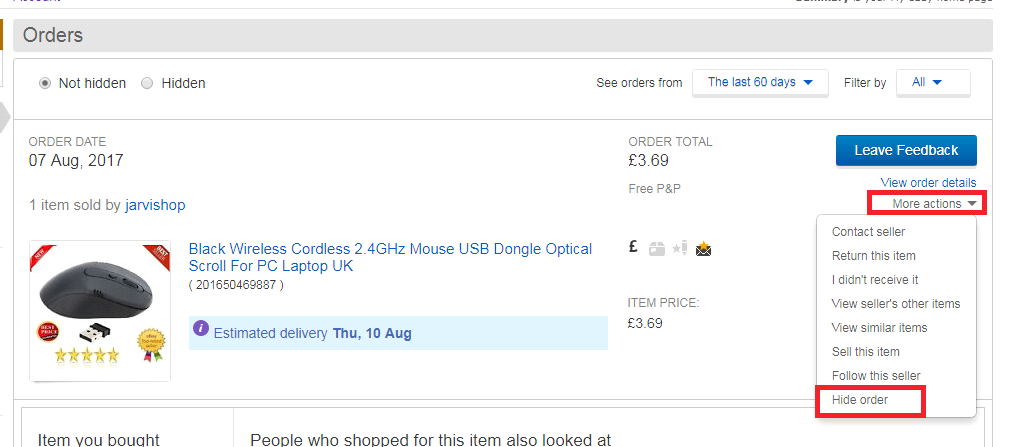Click the wireless mouse product thumbnail

99,310
